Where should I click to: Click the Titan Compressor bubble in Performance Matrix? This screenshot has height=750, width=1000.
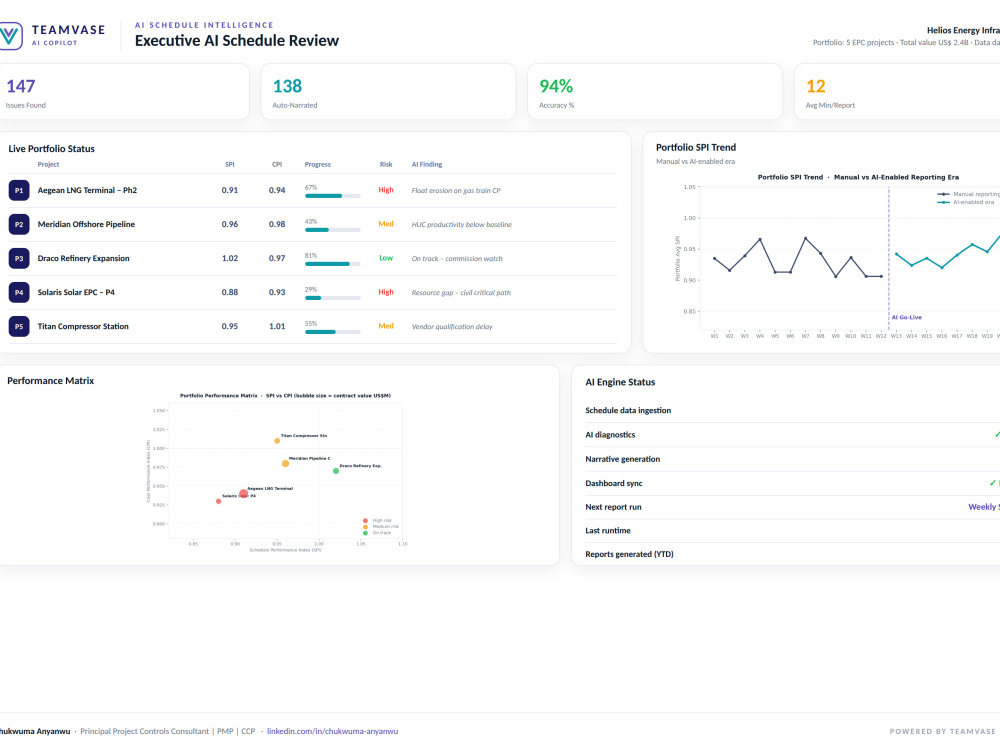click(x=277, y=441)
